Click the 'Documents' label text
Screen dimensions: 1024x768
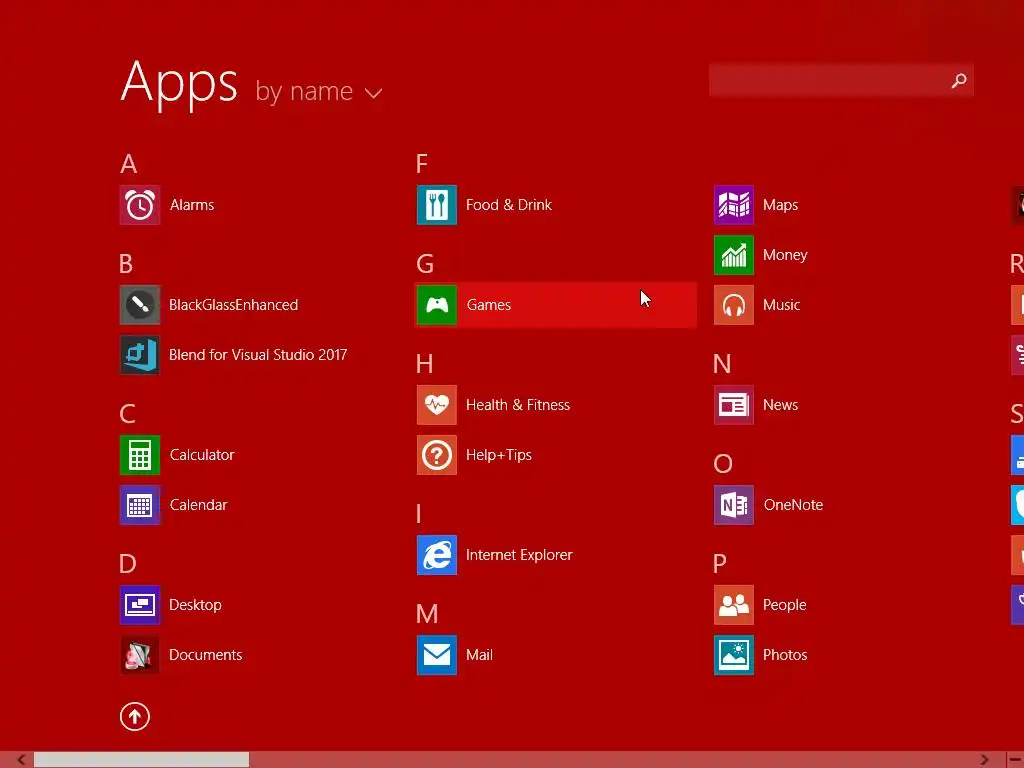pyautogui.click(x=206, y=655)
